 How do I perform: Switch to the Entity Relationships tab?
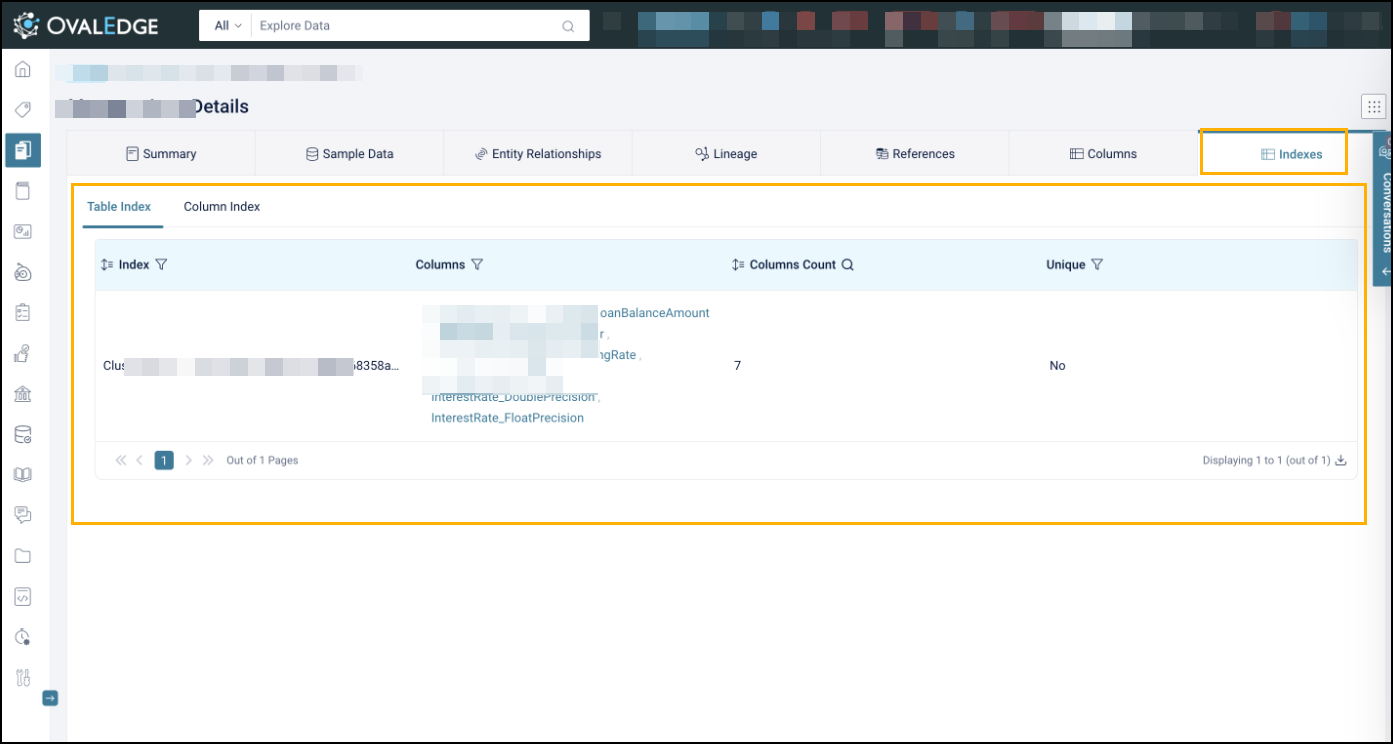(x=538, y=154)
